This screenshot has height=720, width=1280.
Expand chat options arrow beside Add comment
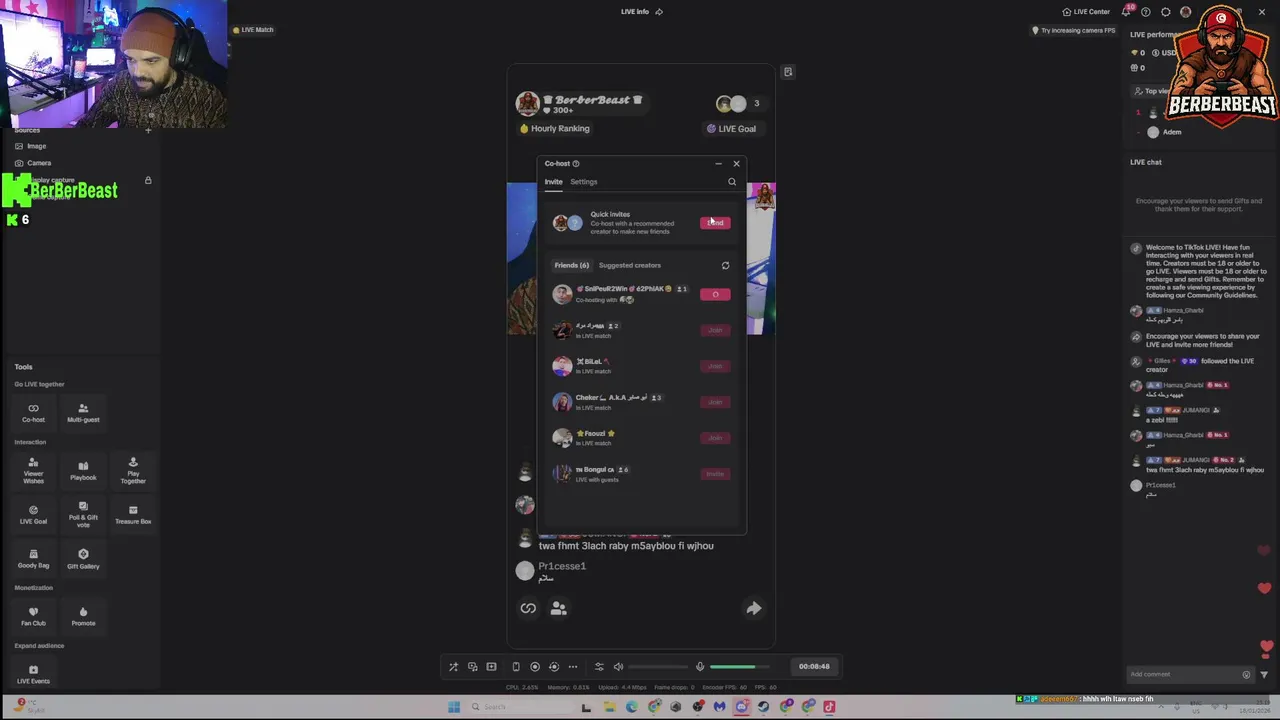pyautogui.click(x=1264, y=674)
